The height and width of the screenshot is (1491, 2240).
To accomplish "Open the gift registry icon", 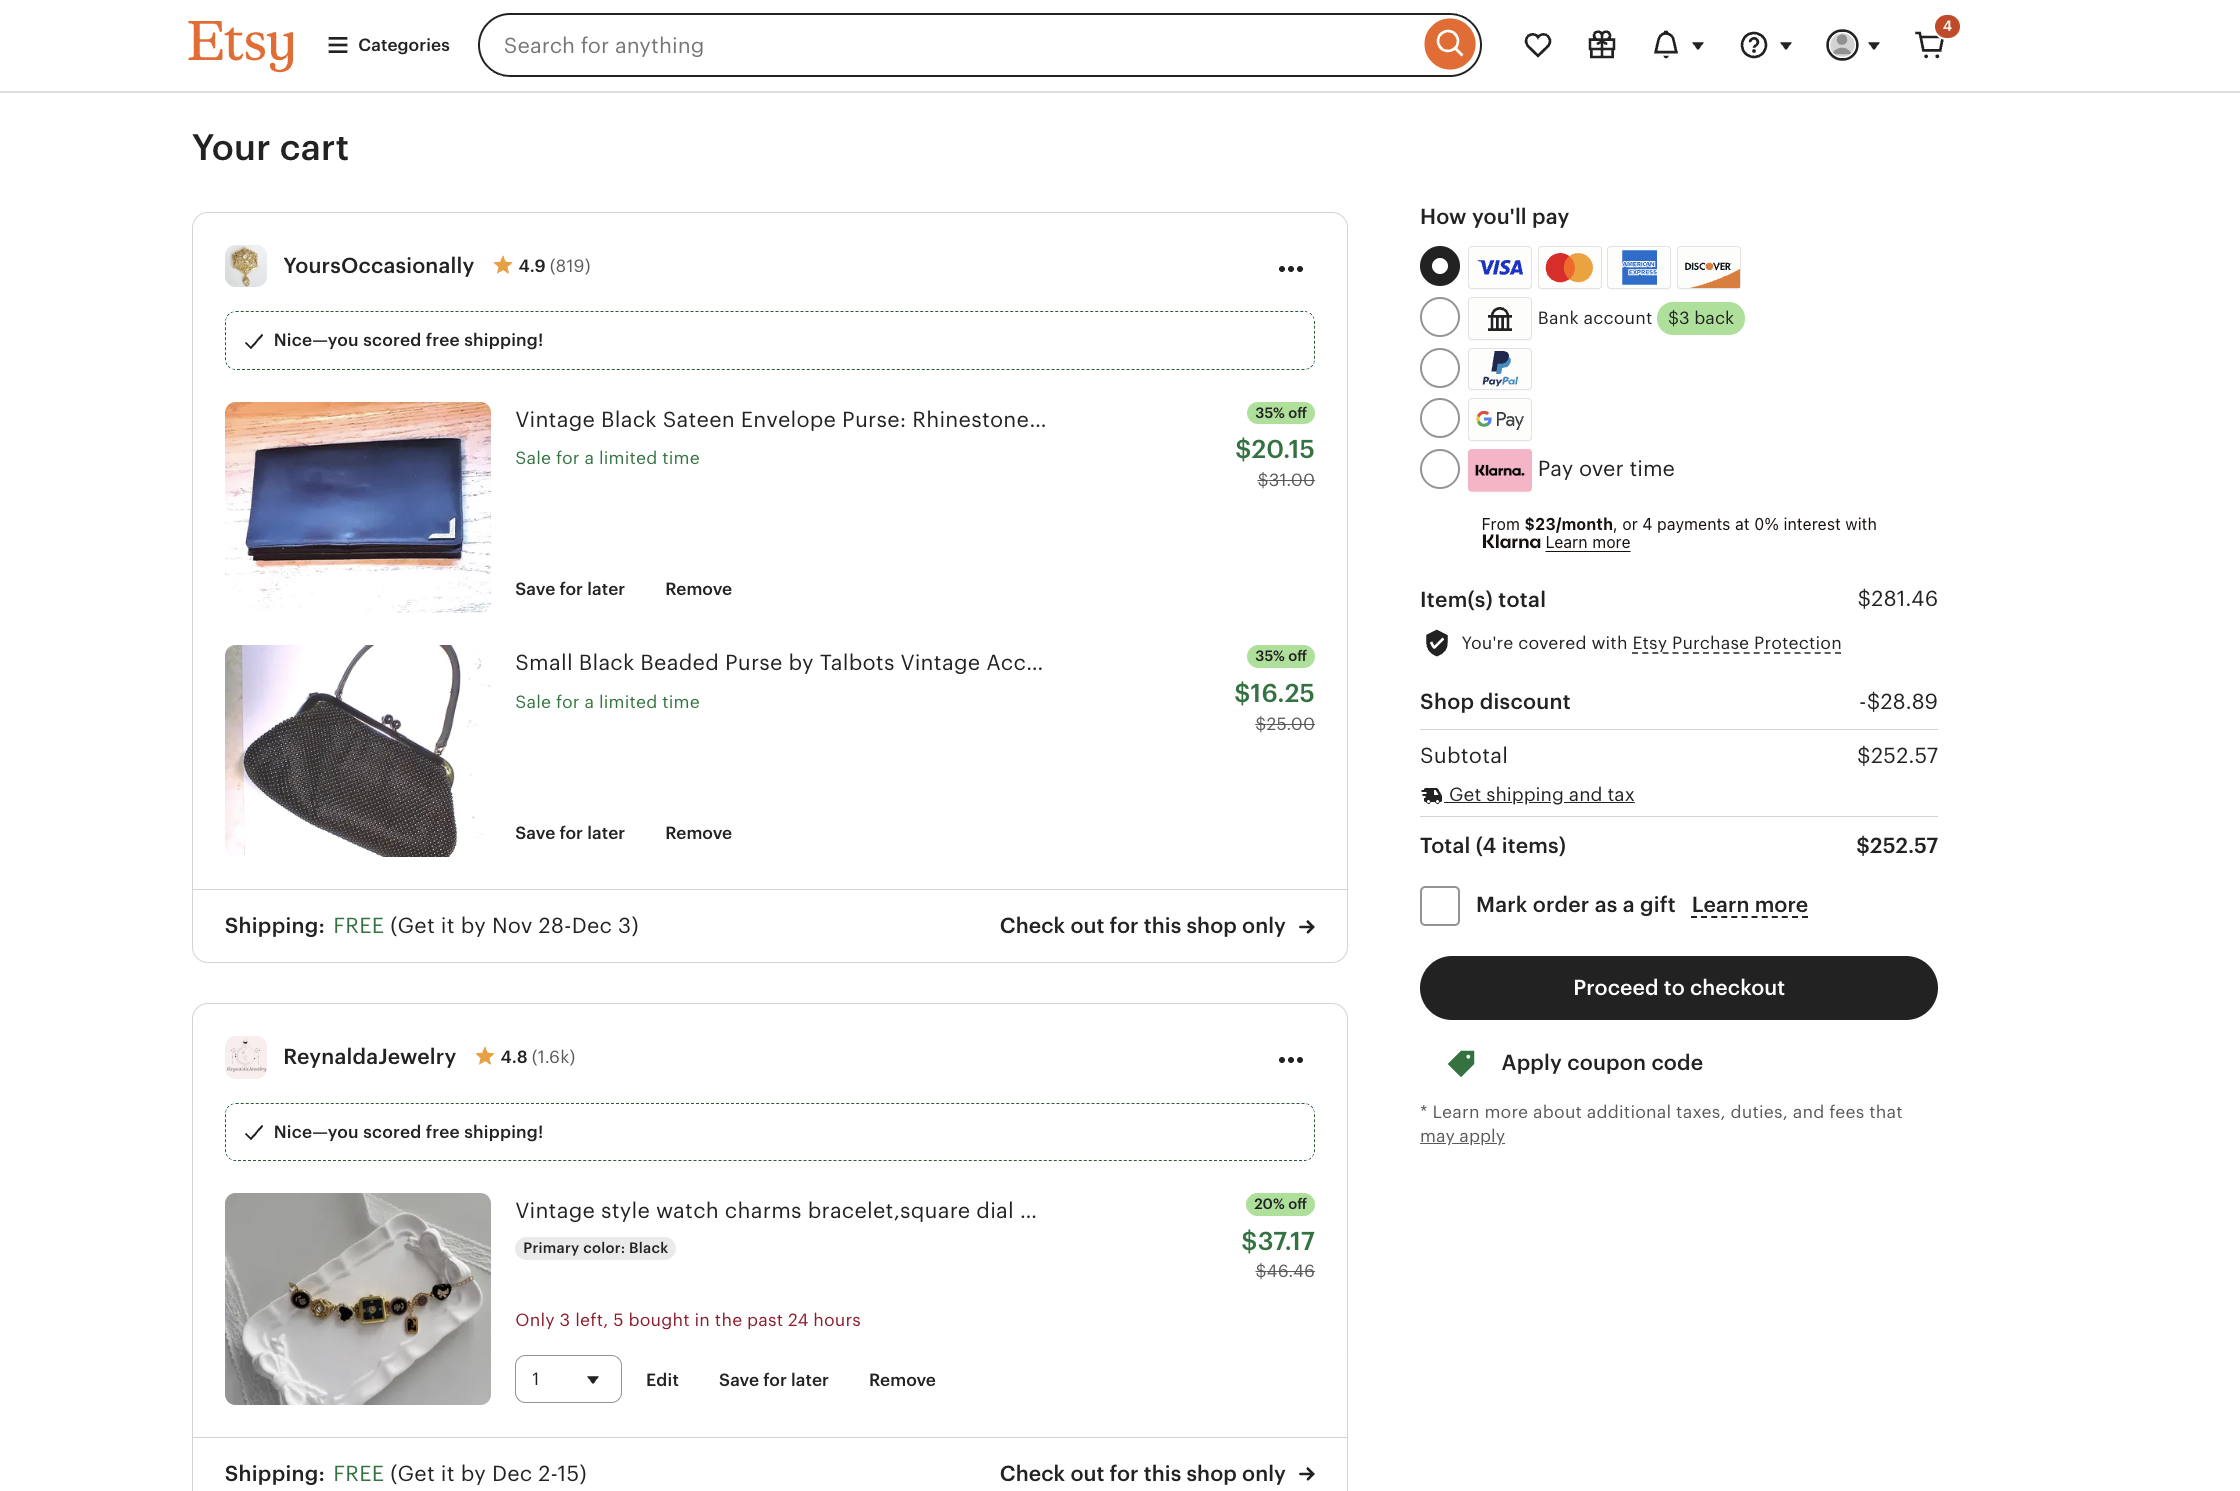I will click(1601, 45).
